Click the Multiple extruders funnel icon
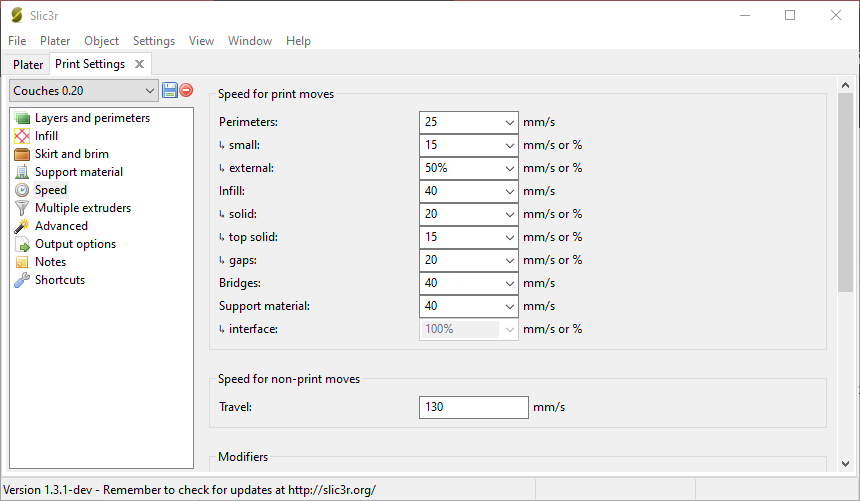 click(x=22, y=208)
